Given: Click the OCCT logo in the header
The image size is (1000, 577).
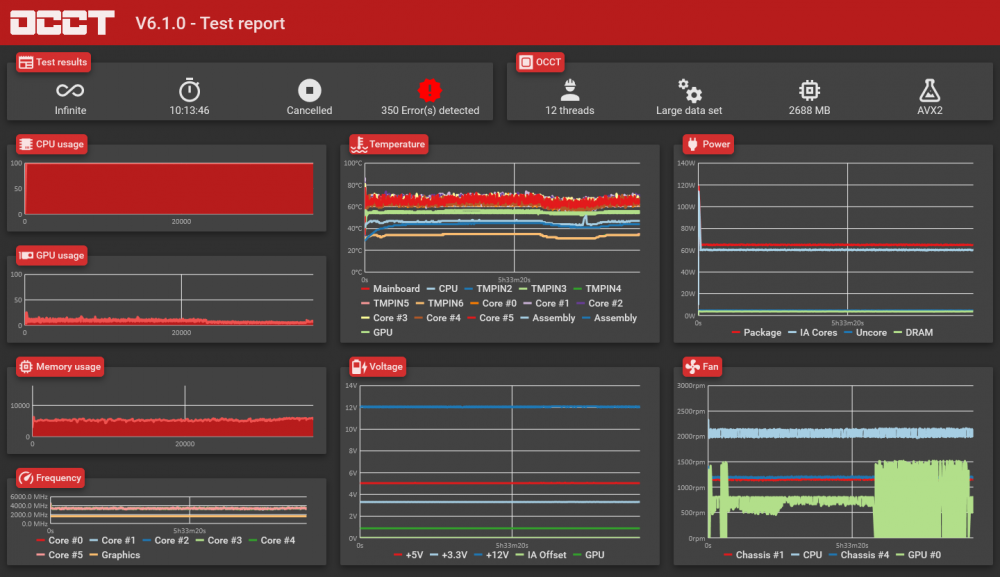Looking at the screenshot, I should point(62,23).
